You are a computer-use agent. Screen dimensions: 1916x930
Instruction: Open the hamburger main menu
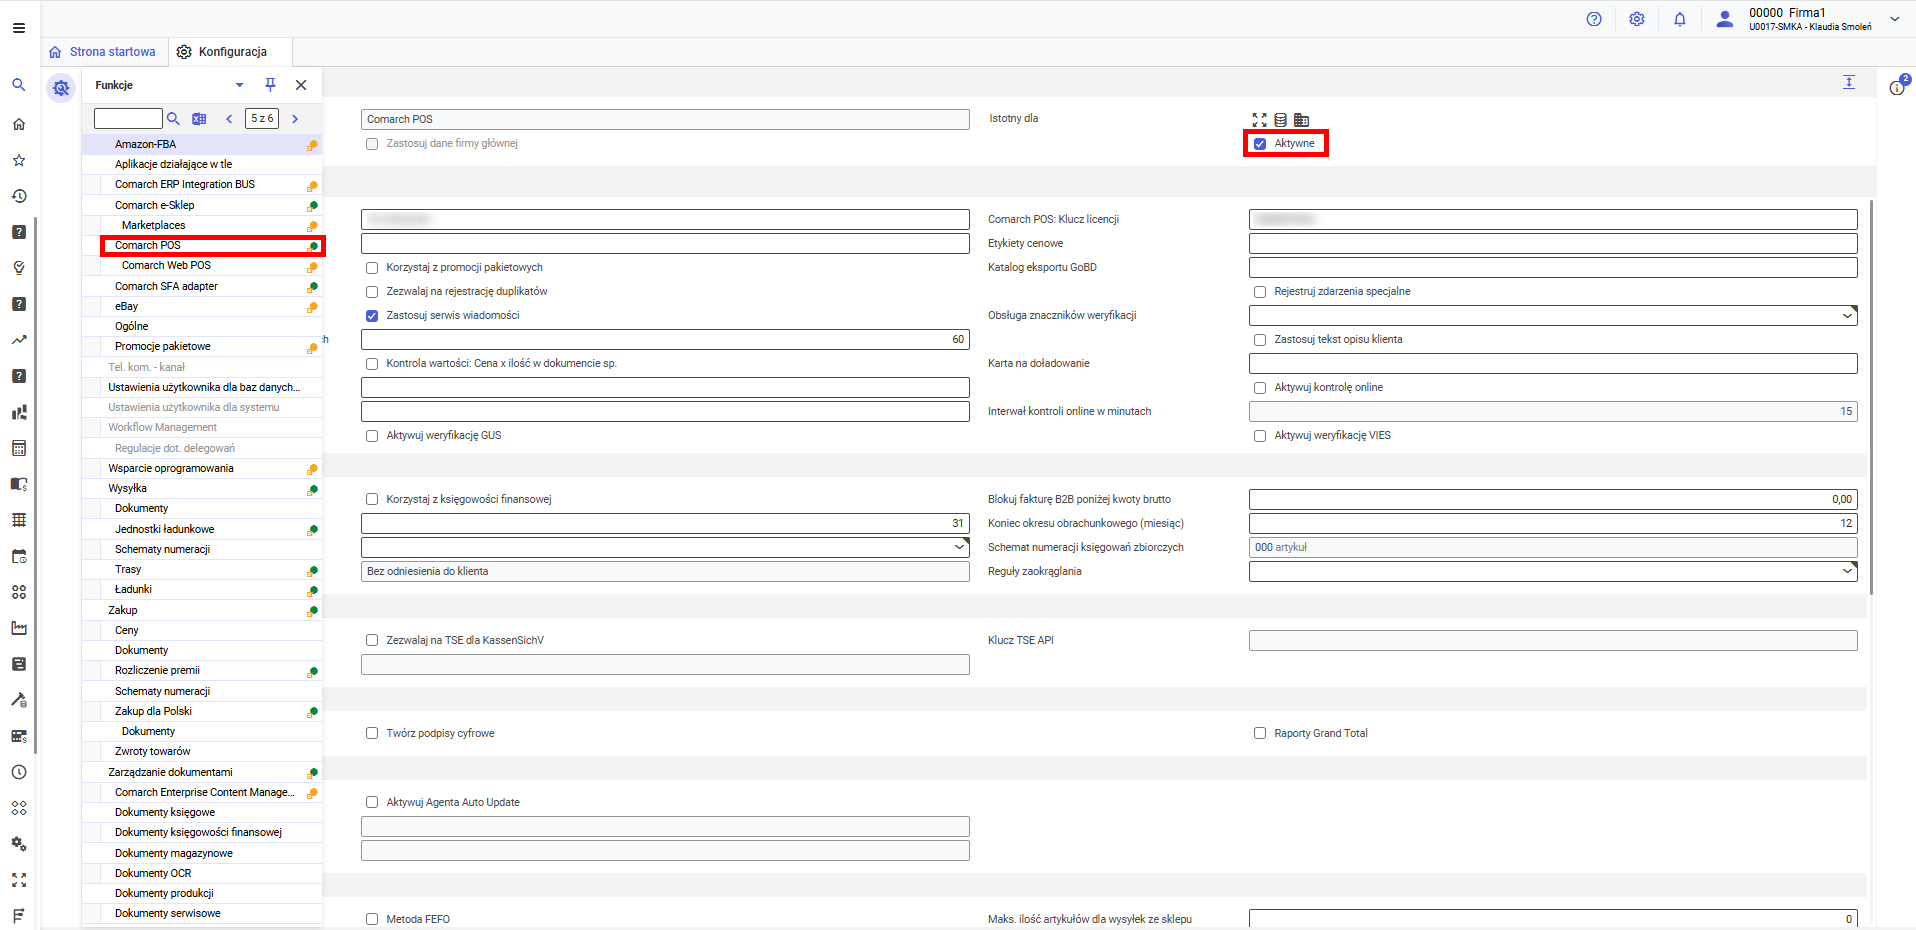(19, 28)
